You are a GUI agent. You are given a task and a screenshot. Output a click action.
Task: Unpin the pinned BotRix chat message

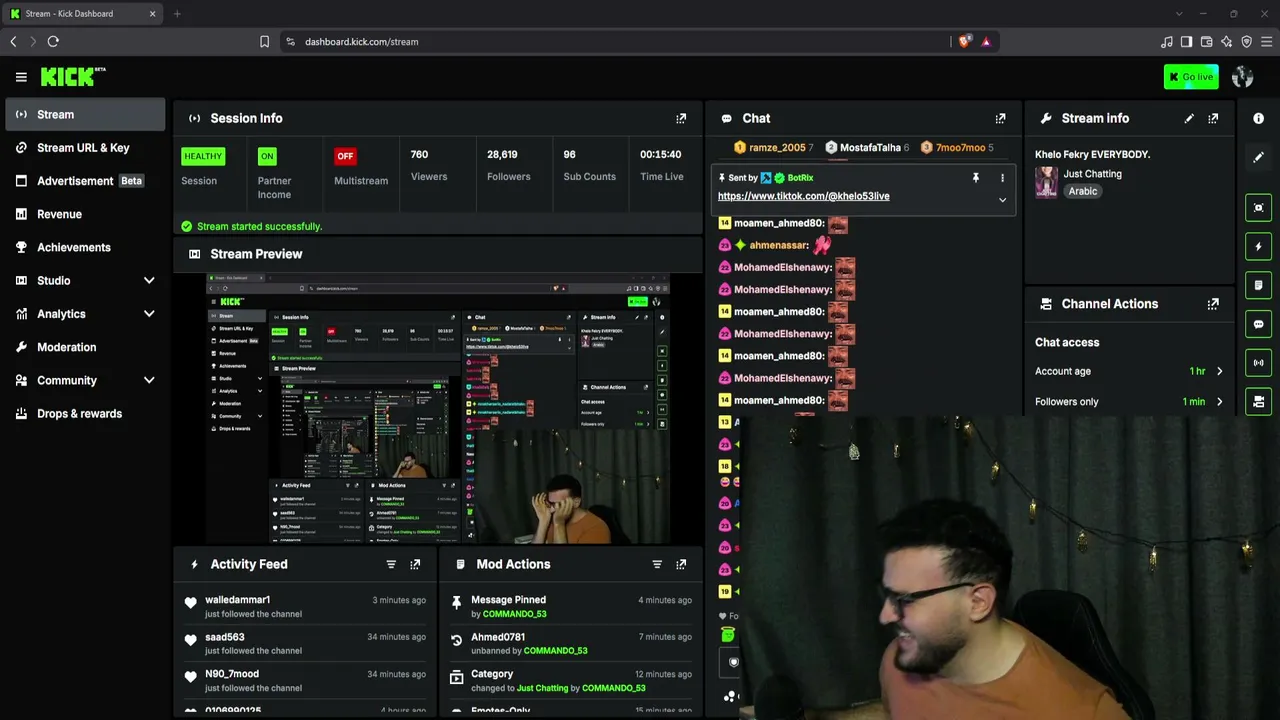pos(976,178)
